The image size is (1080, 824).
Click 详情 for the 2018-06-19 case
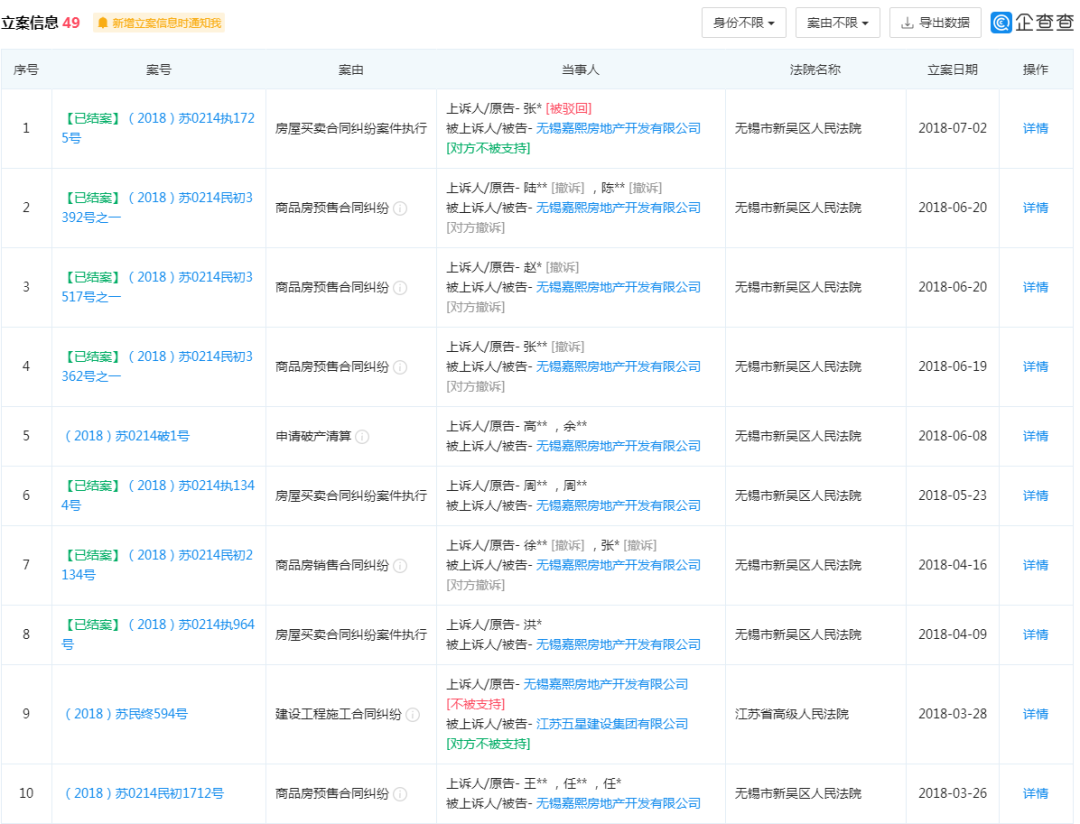click(1035, 367)
